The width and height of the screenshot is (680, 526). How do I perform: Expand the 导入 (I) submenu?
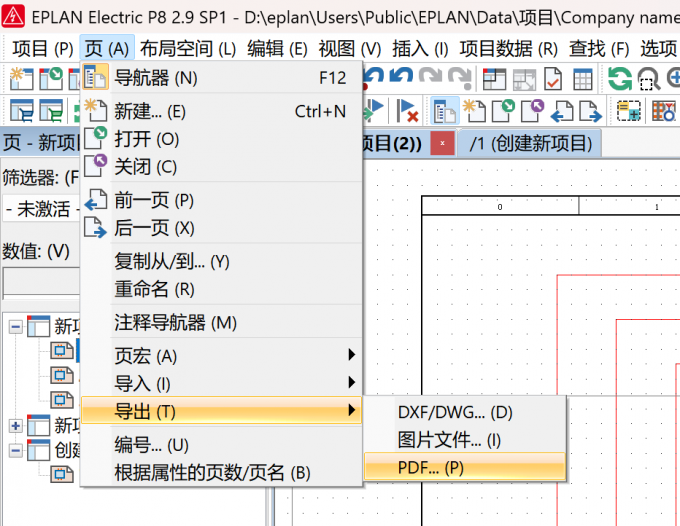222,384
